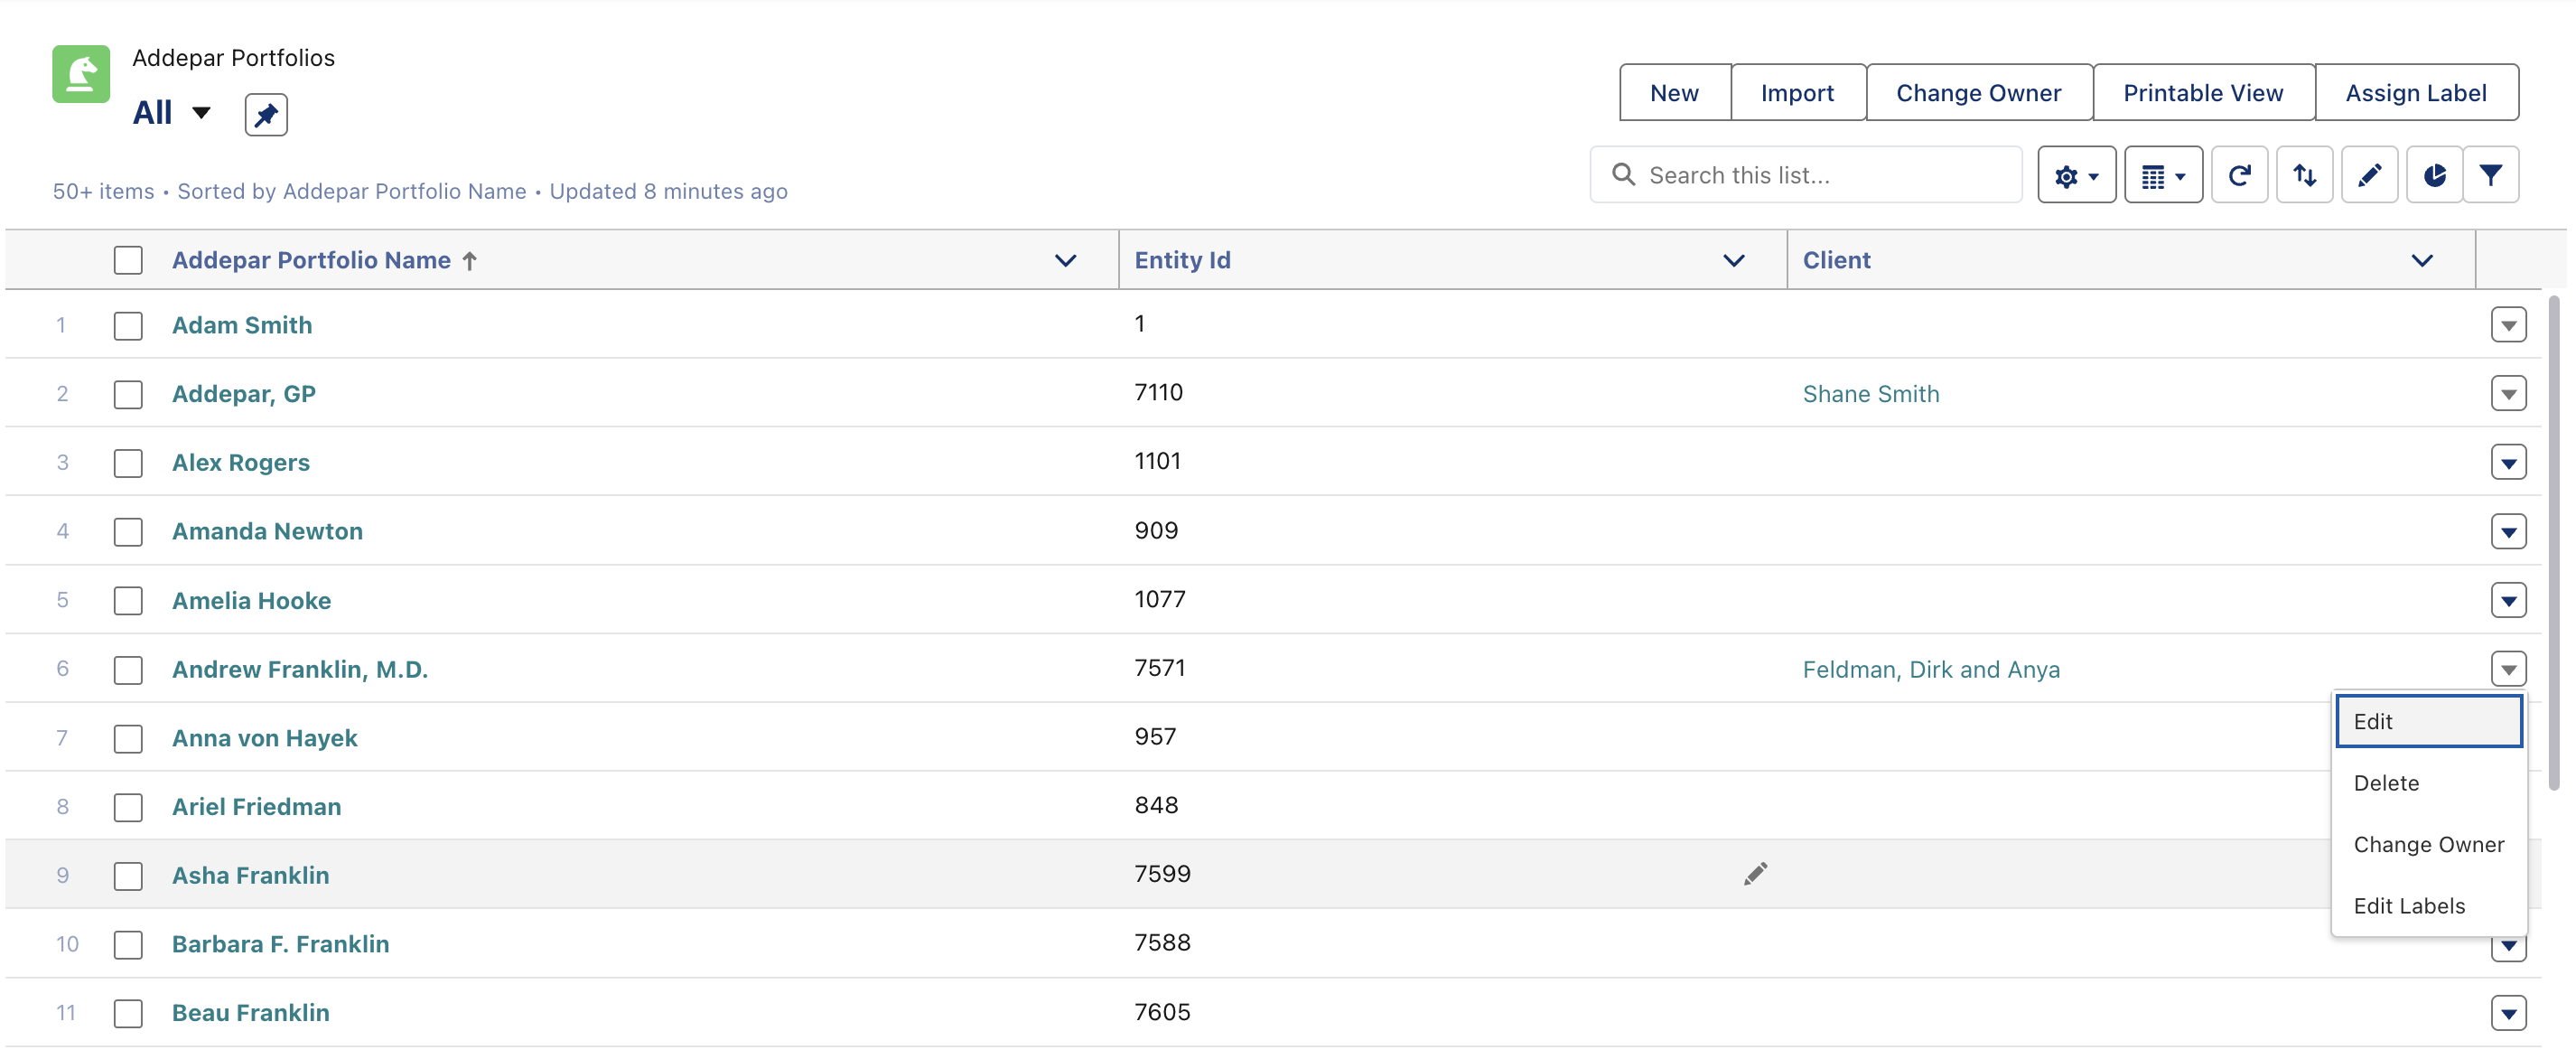
Task: Expand Client column menu chevron
Action: (2422, 261)
